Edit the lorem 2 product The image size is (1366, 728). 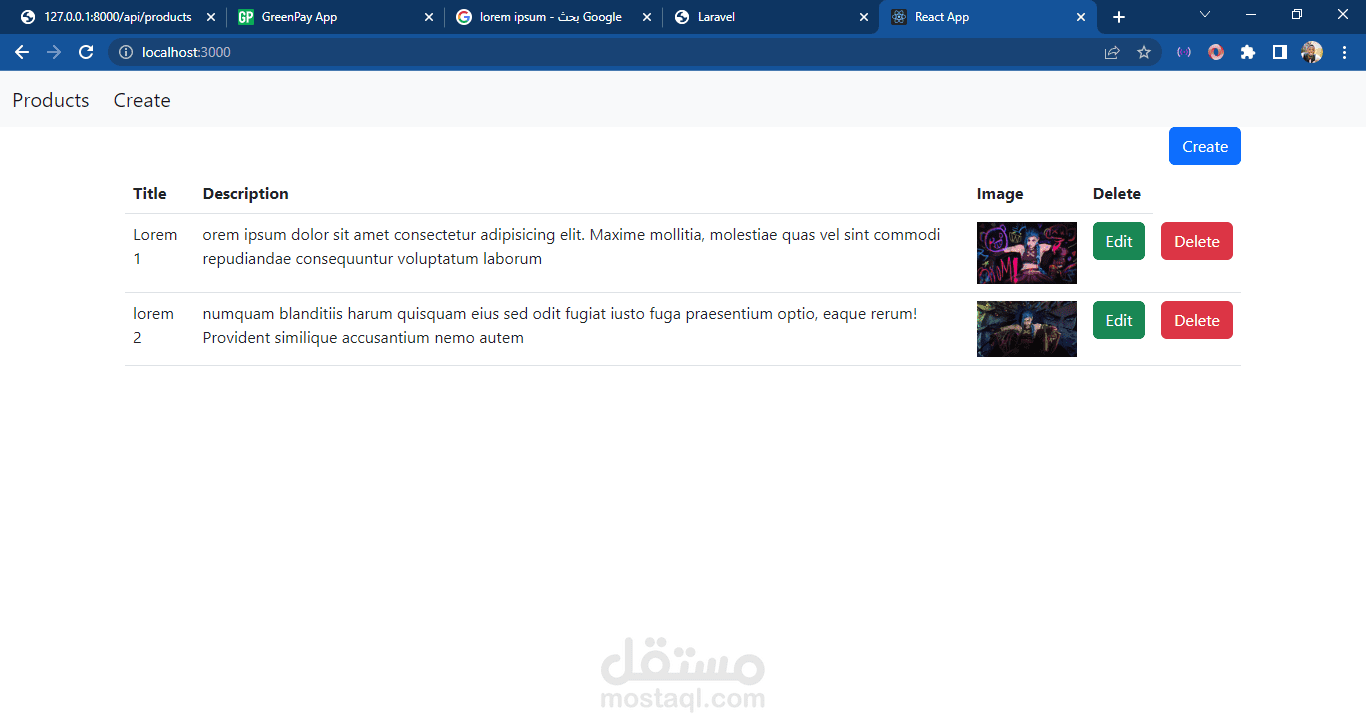pyautogui.click(x=1119, y=320)
